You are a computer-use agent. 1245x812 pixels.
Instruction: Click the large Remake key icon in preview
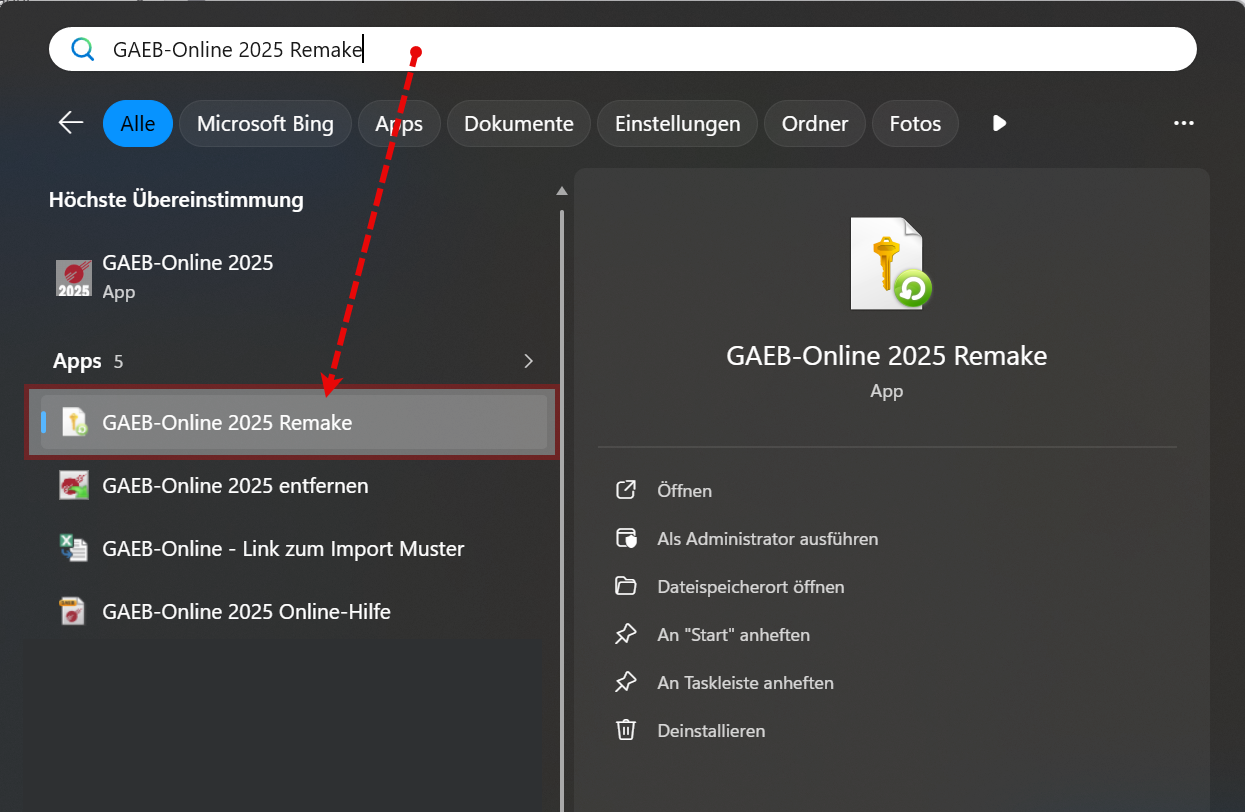click(889, 264)
